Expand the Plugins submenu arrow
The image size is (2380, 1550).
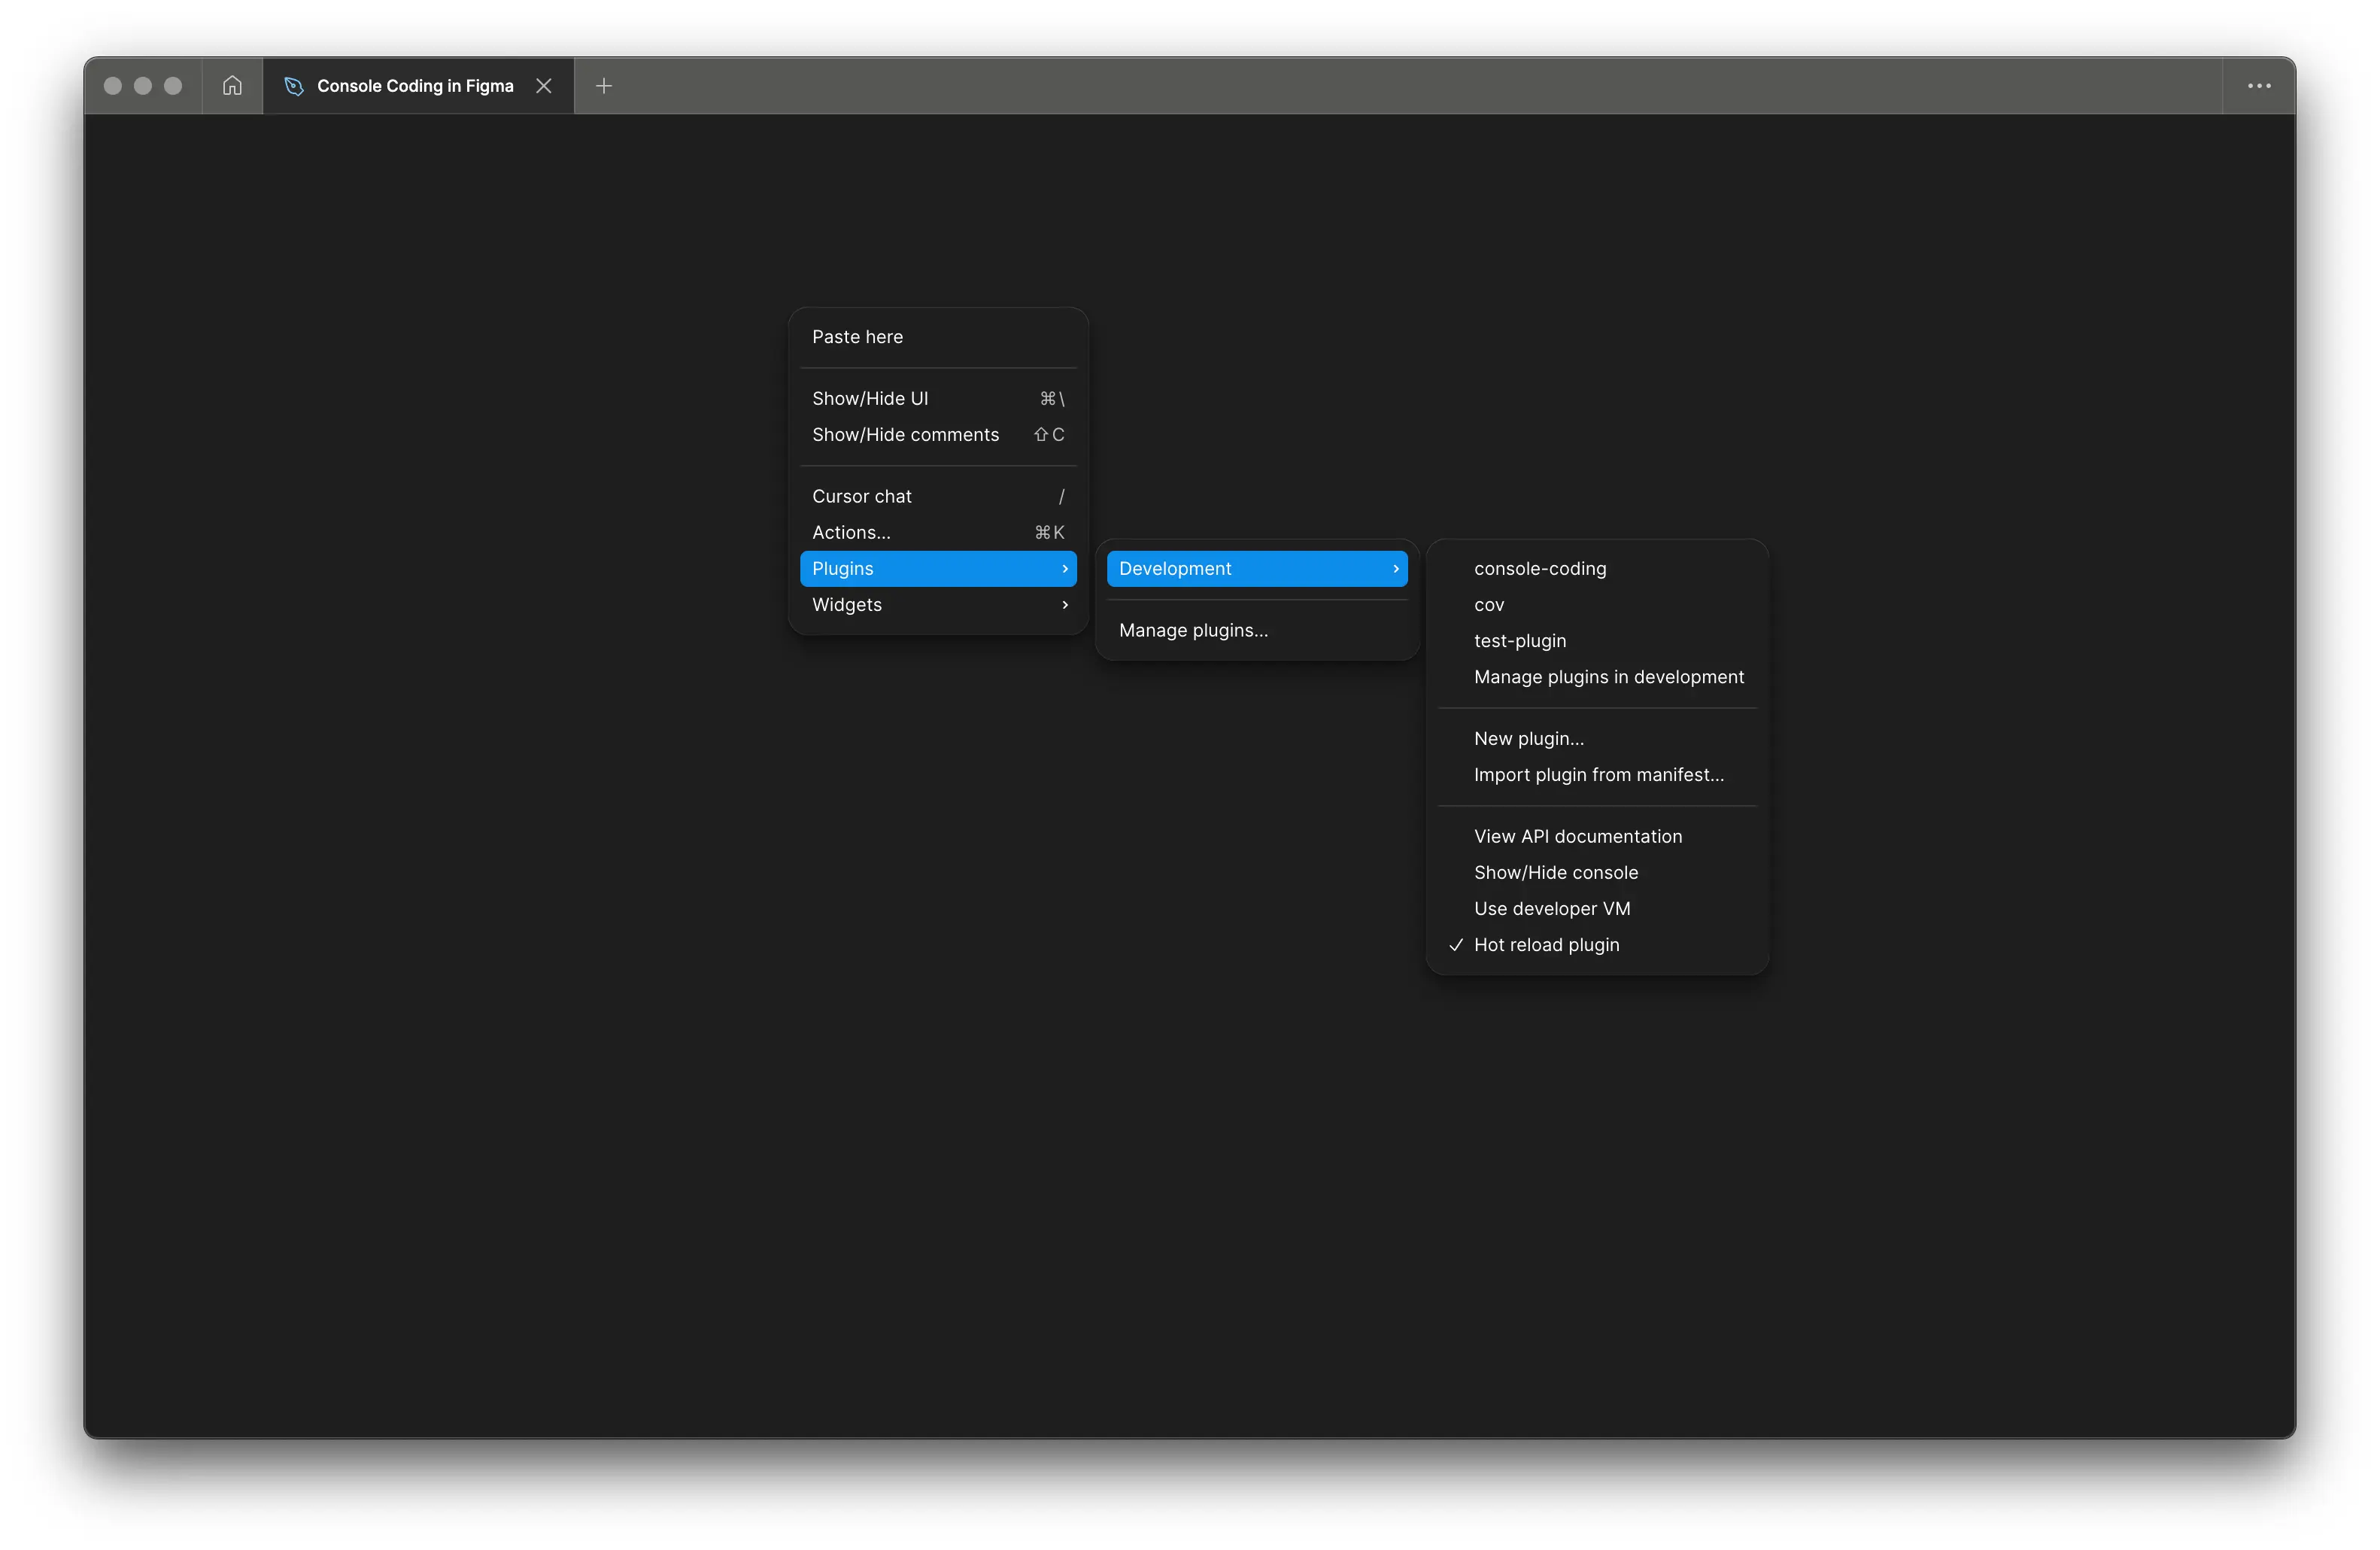pyautogui.click(x=1064, y=569)
